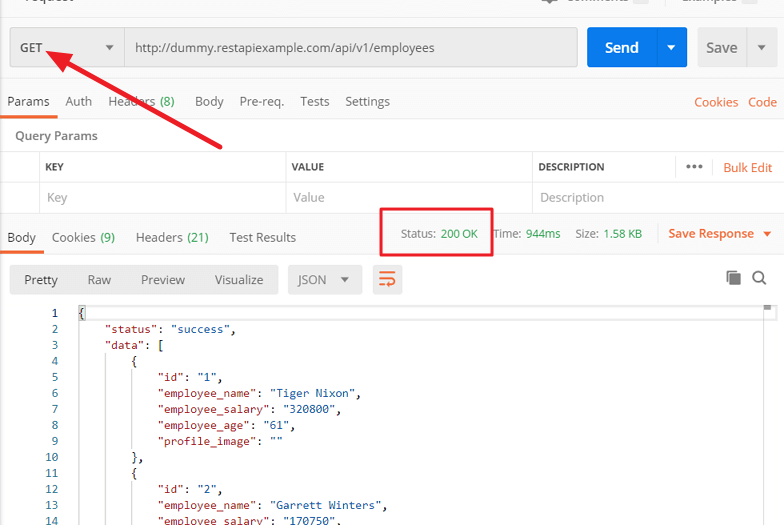This screenshot has width=784, height=525.
Task: Open the Code link
Action: coord(762,102)
